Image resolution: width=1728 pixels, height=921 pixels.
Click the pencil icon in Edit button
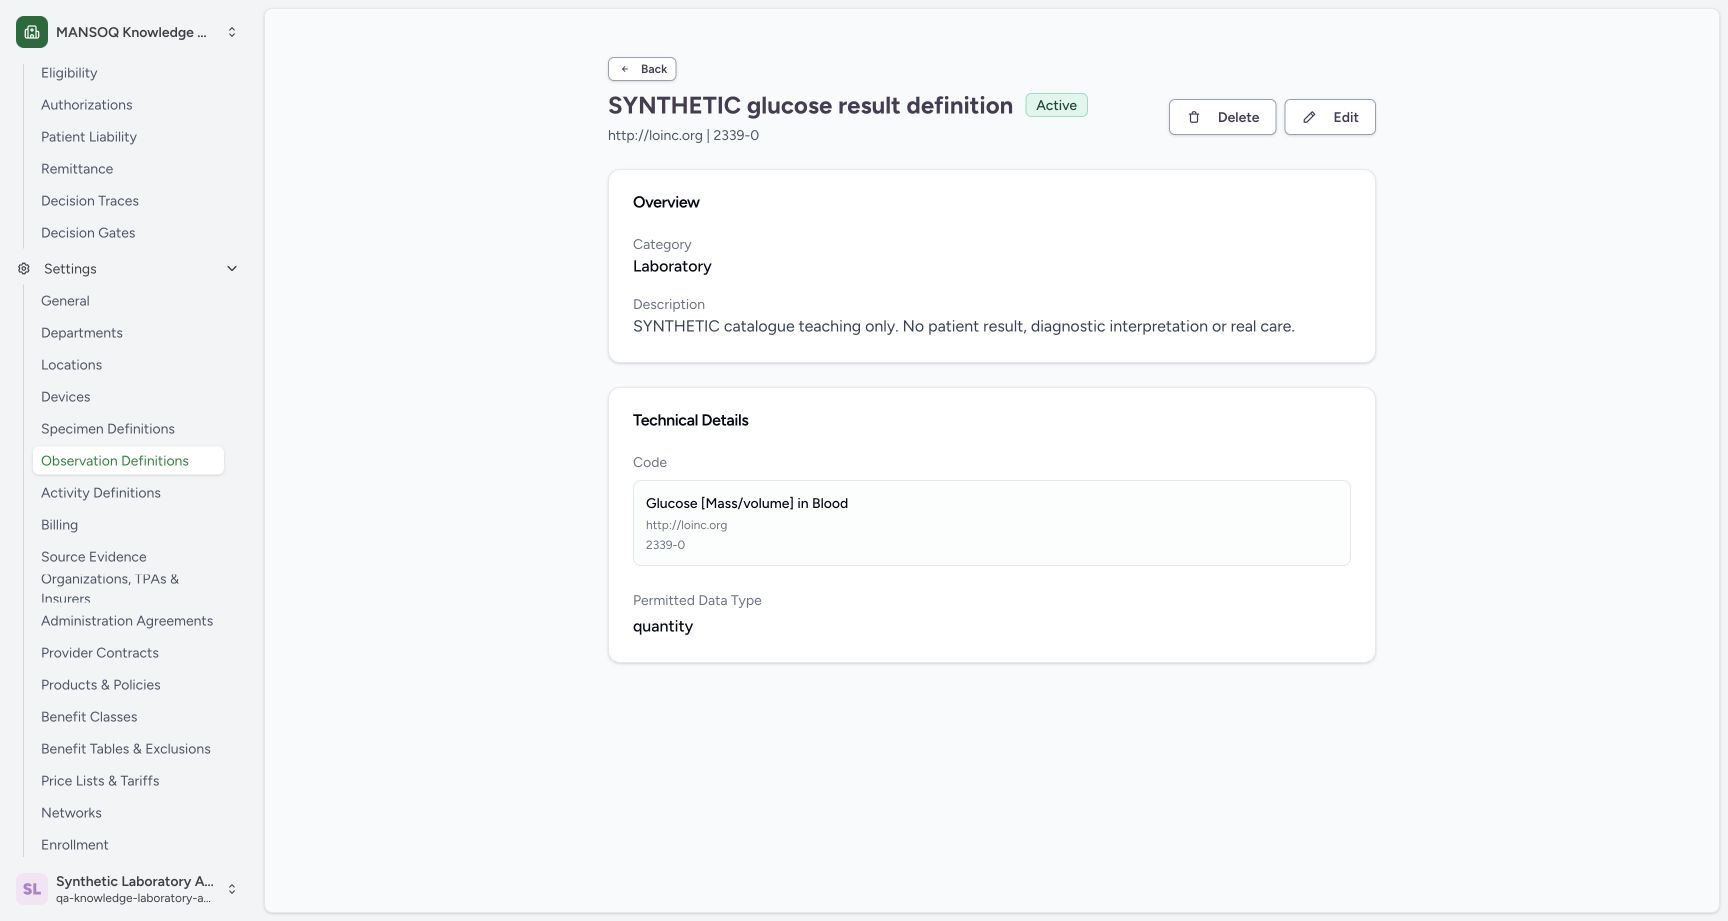(x=1309, y=117)
